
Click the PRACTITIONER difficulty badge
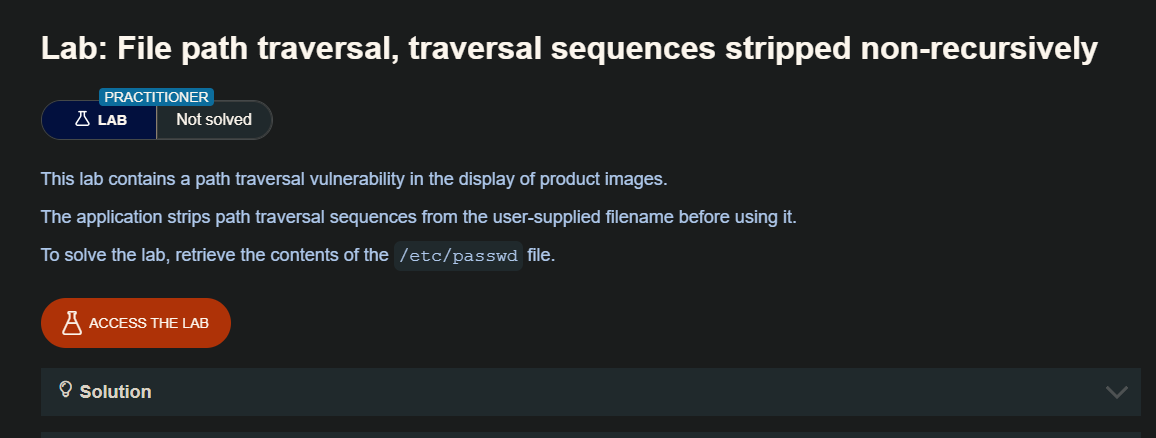pyautogui.click(x=156, y=97)
